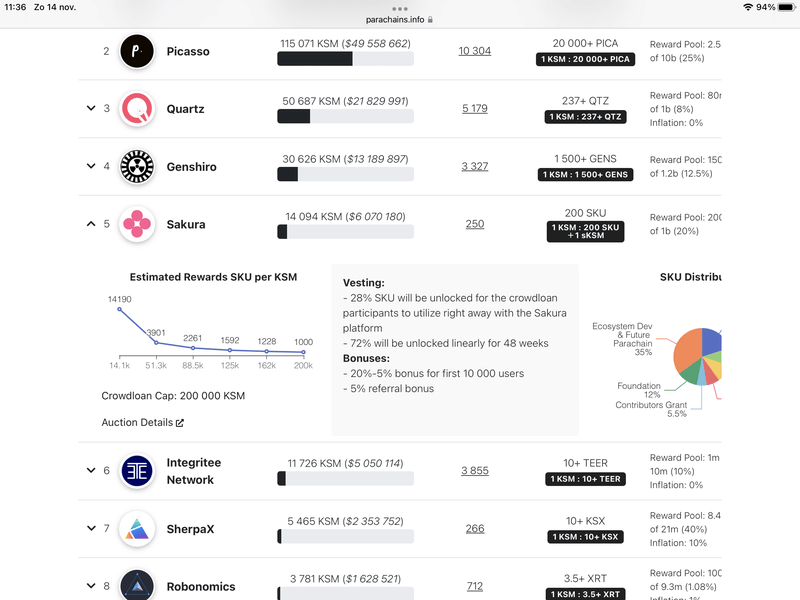
Task: Open Sakura's 250 contributors link
Action: pyautogui.click(x=475, y=224)
